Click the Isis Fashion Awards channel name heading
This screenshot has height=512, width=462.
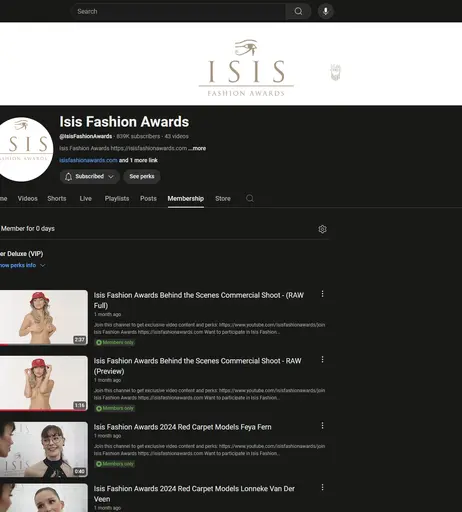tap(124, 122)
